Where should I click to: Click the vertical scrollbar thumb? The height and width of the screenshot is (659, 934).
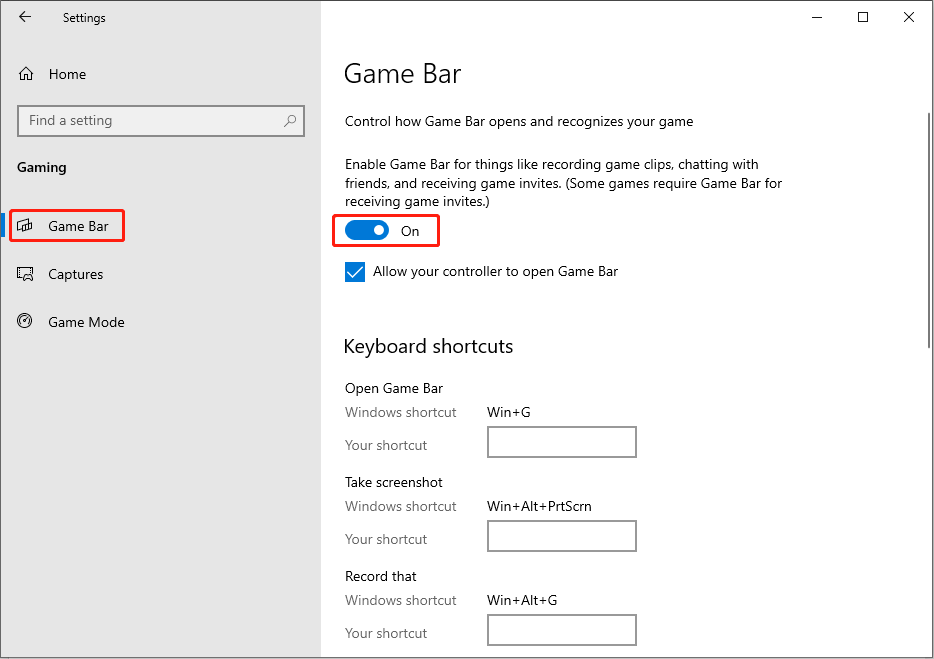coord(929,231)
